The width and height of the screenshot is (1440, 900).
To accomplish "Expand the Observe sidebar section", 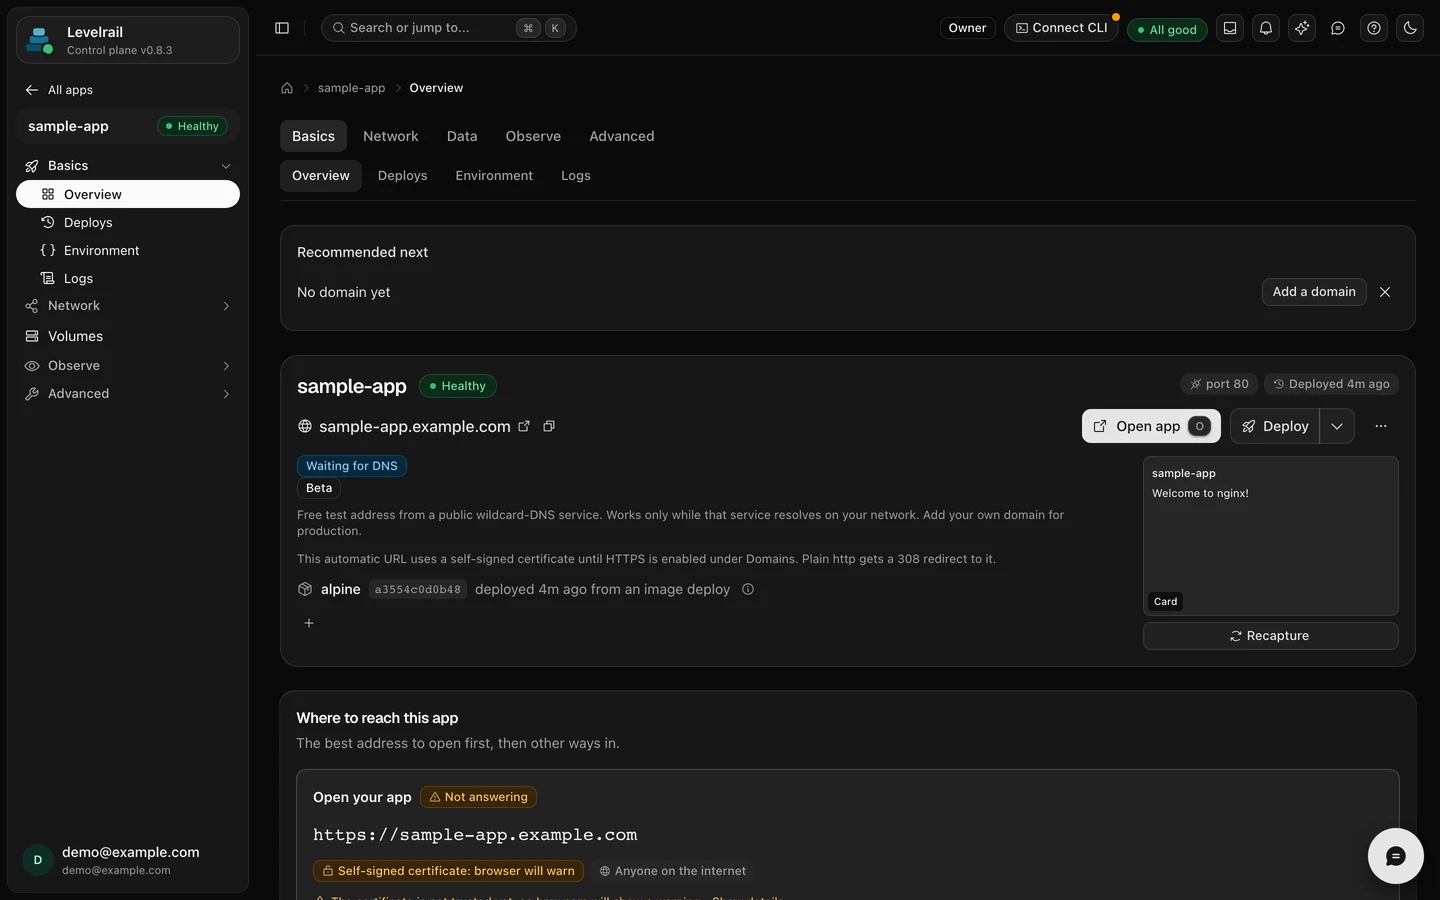I will click(128, 366).
